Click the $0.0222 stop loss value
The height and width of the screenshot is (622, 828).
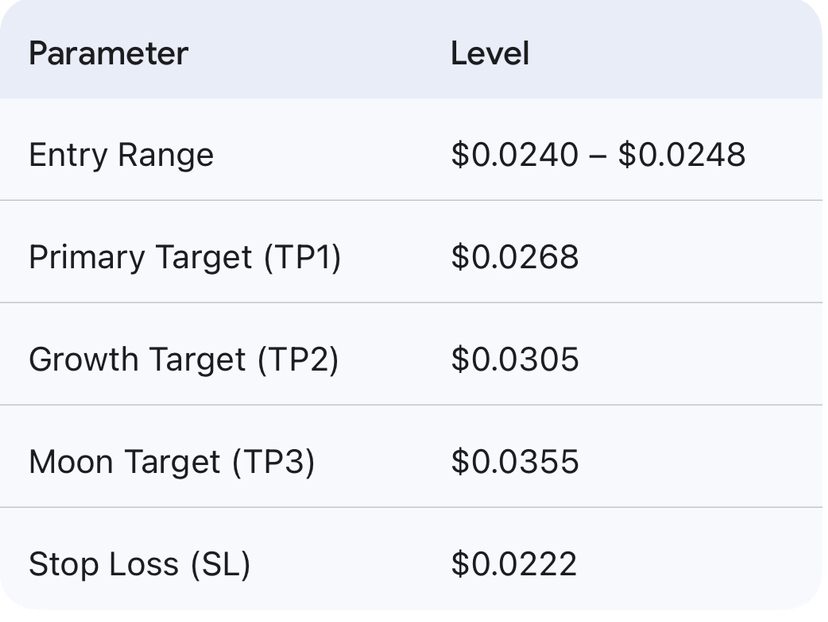tap(514, 564)
